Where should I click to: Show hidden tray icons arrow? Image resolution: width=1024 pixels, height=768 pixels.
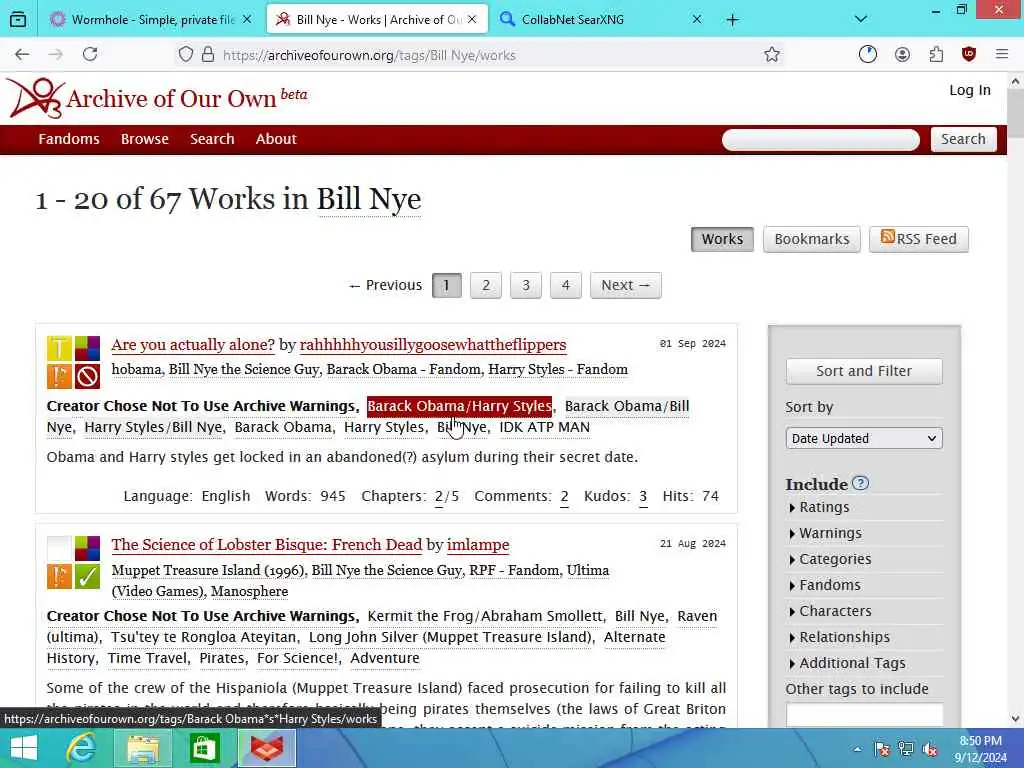pyautogui.click(x=857, y=750)
